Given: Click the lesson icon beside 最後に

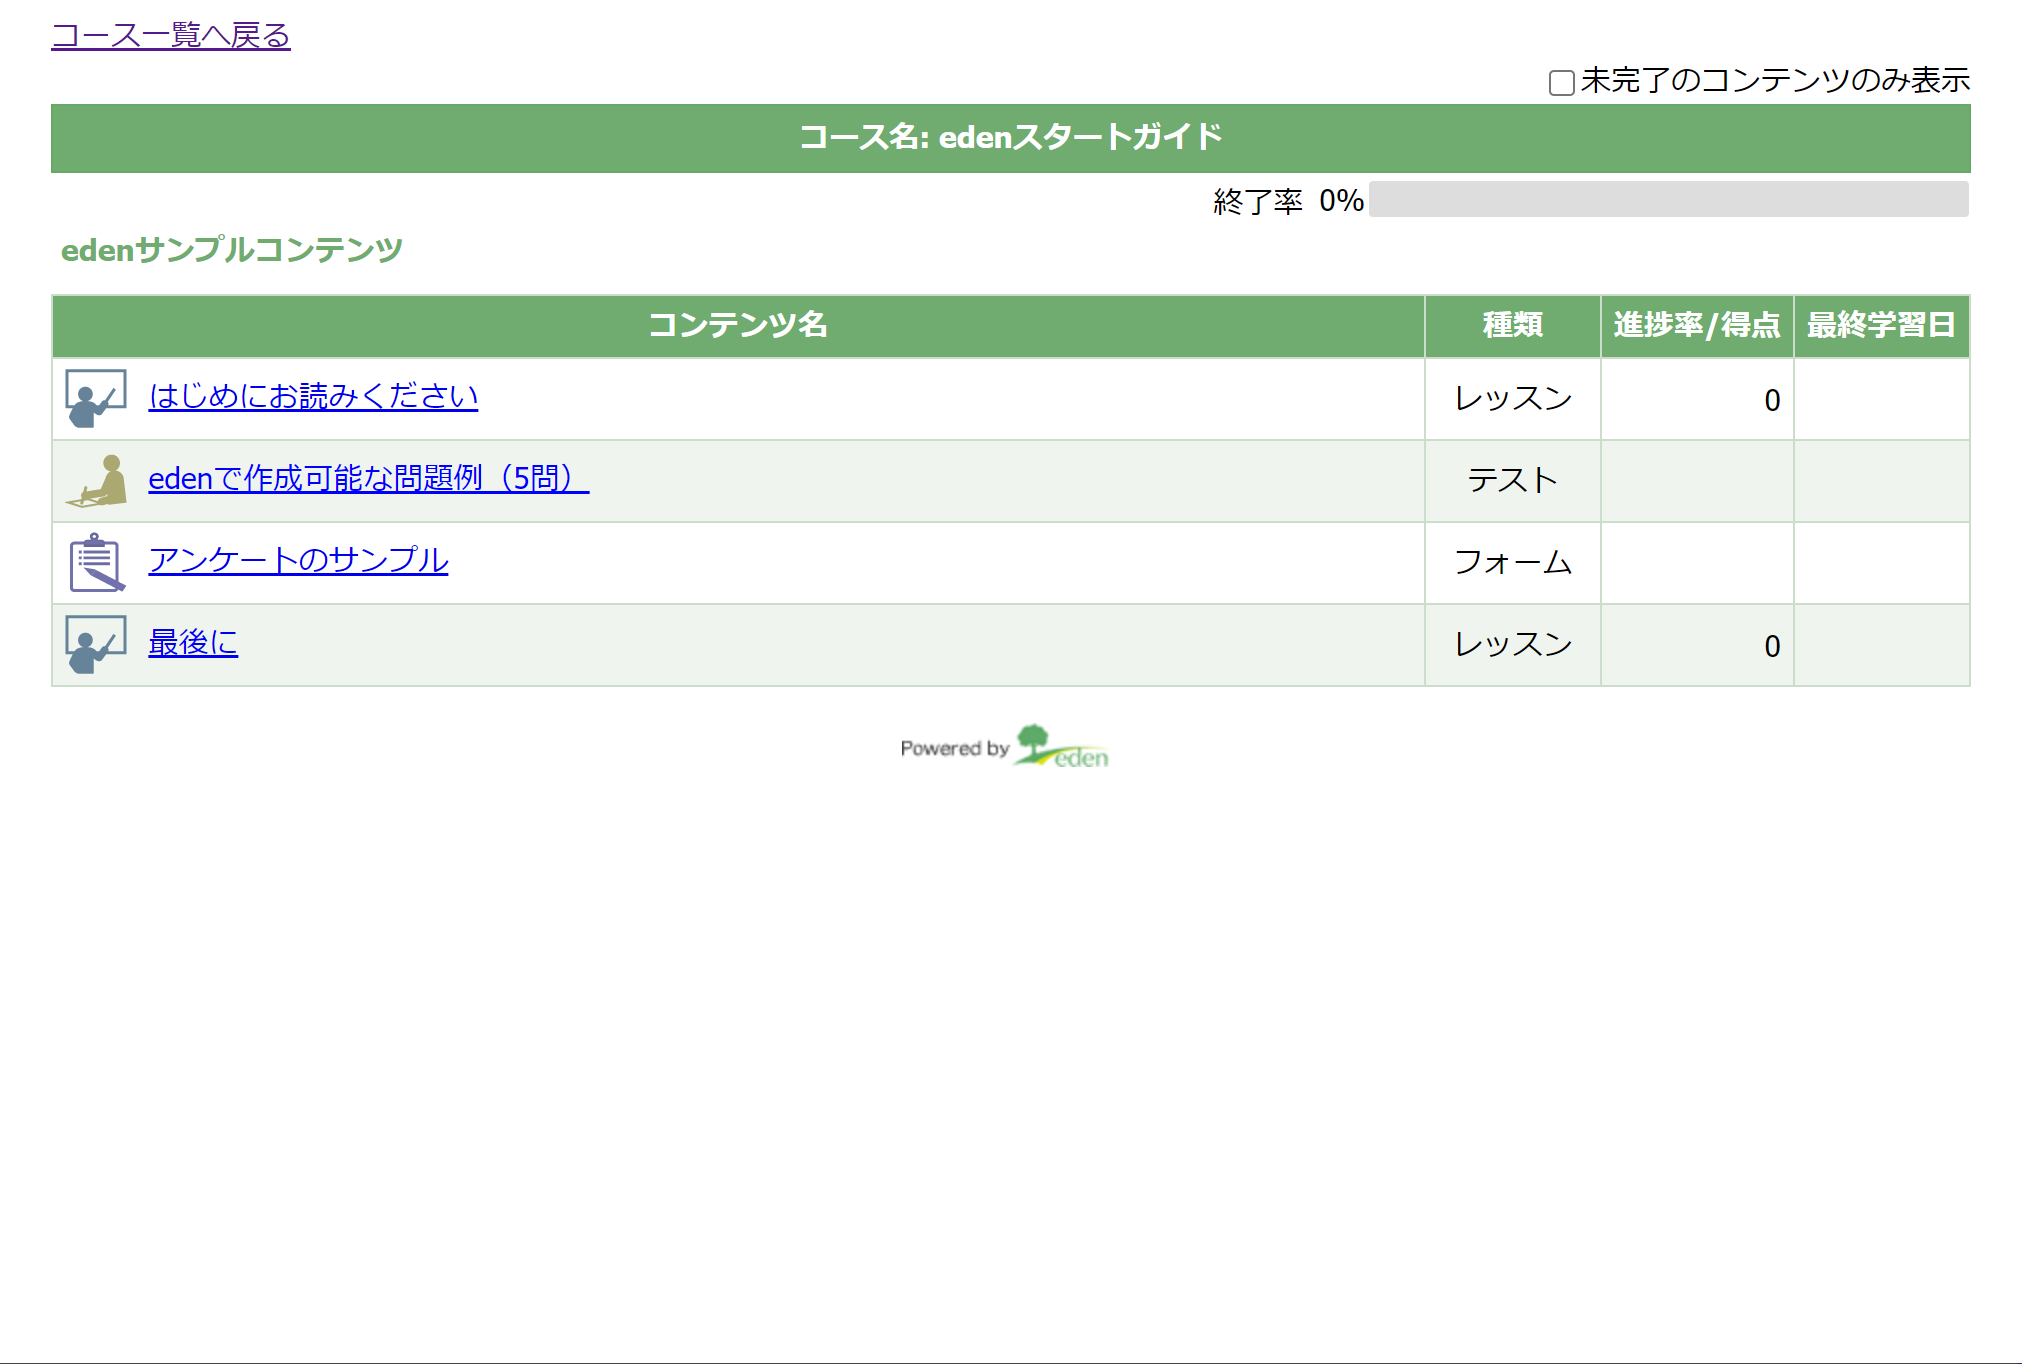Looking at the screenshot, I should 96,644.
